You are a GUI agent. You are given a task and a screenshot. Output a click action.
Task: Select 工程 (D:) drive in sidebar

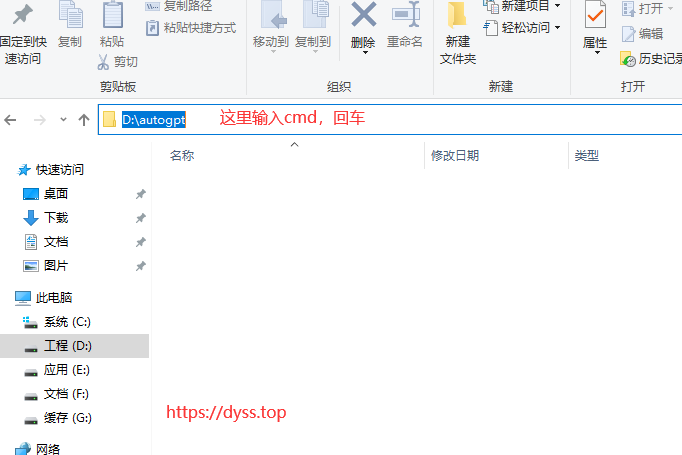(x=68, y=346)
